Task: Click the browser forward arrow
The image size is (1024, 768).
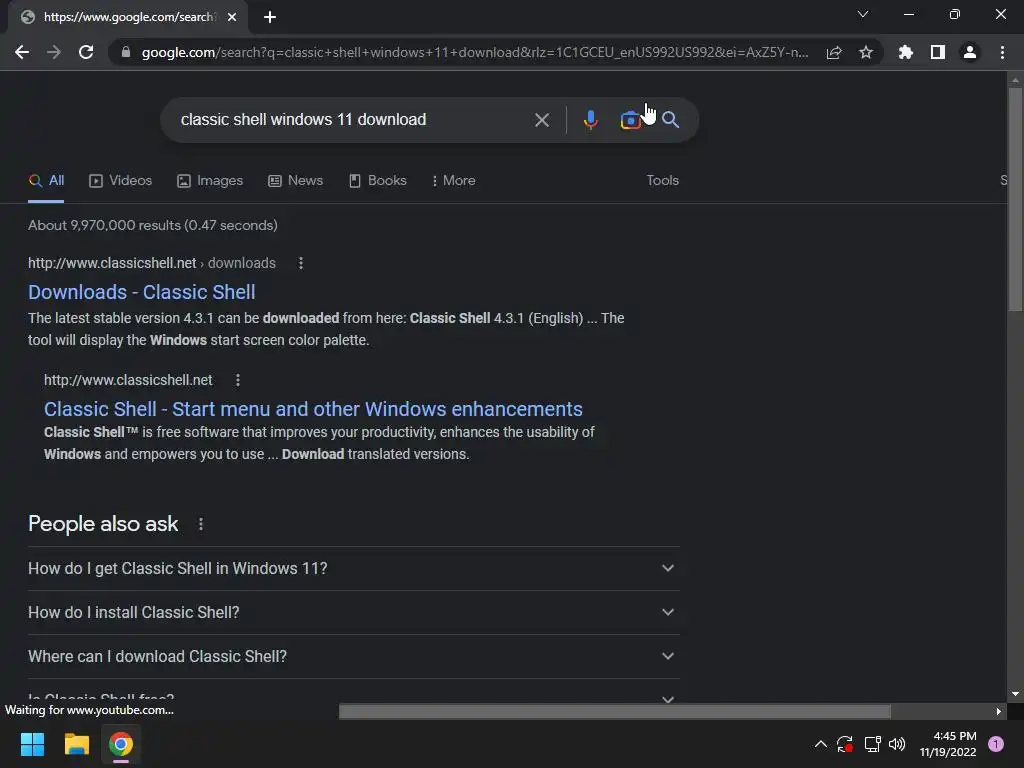Action: 54,52
